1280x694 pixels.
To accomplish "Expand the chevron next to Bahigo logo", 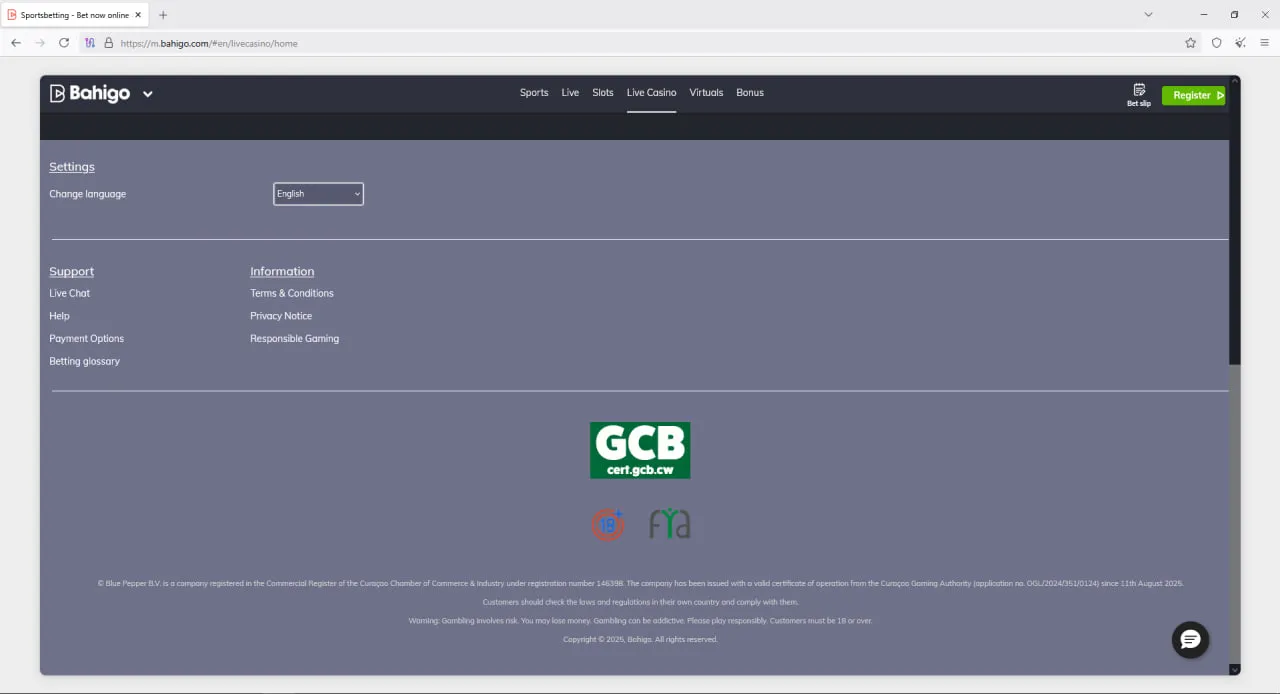I will [148, 94].
